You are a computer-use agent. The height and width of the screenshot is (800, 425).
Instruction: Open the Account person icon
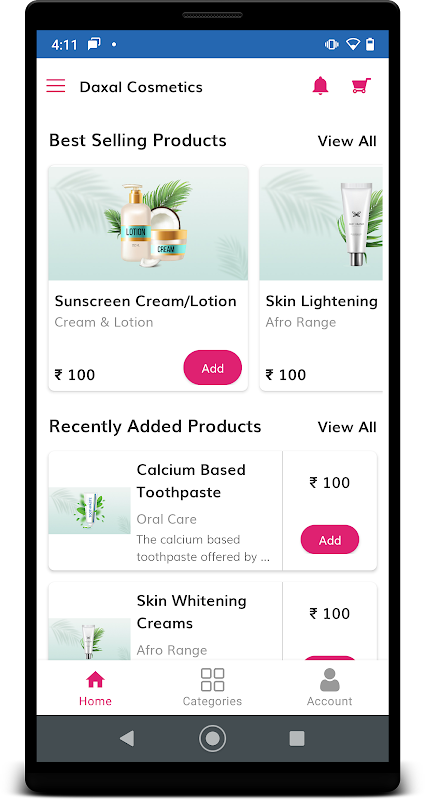[330, 680]
